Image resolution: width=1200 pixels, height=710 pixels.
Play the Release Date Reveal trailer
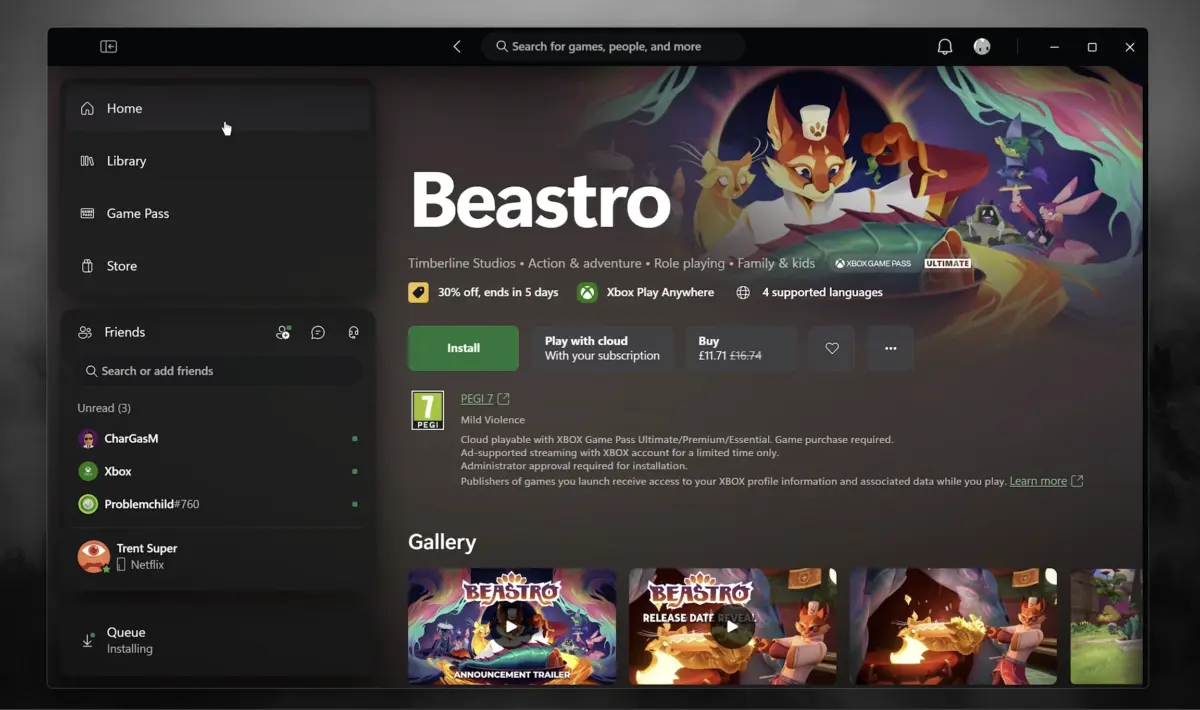733,627
